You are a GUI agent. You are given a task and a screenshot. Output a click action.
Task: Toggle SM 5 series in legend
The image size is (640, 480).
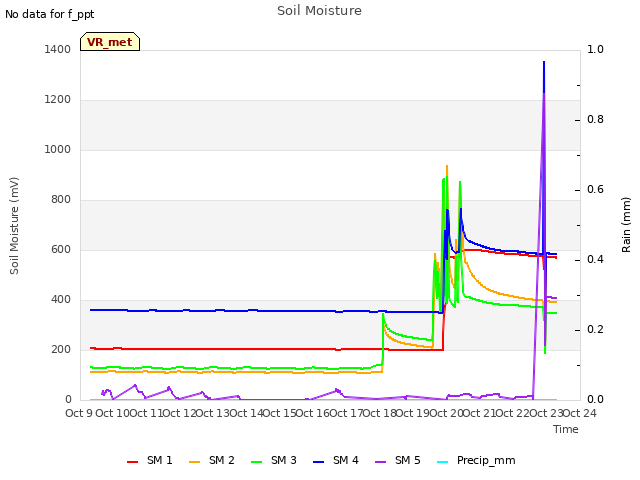(398, 460)
